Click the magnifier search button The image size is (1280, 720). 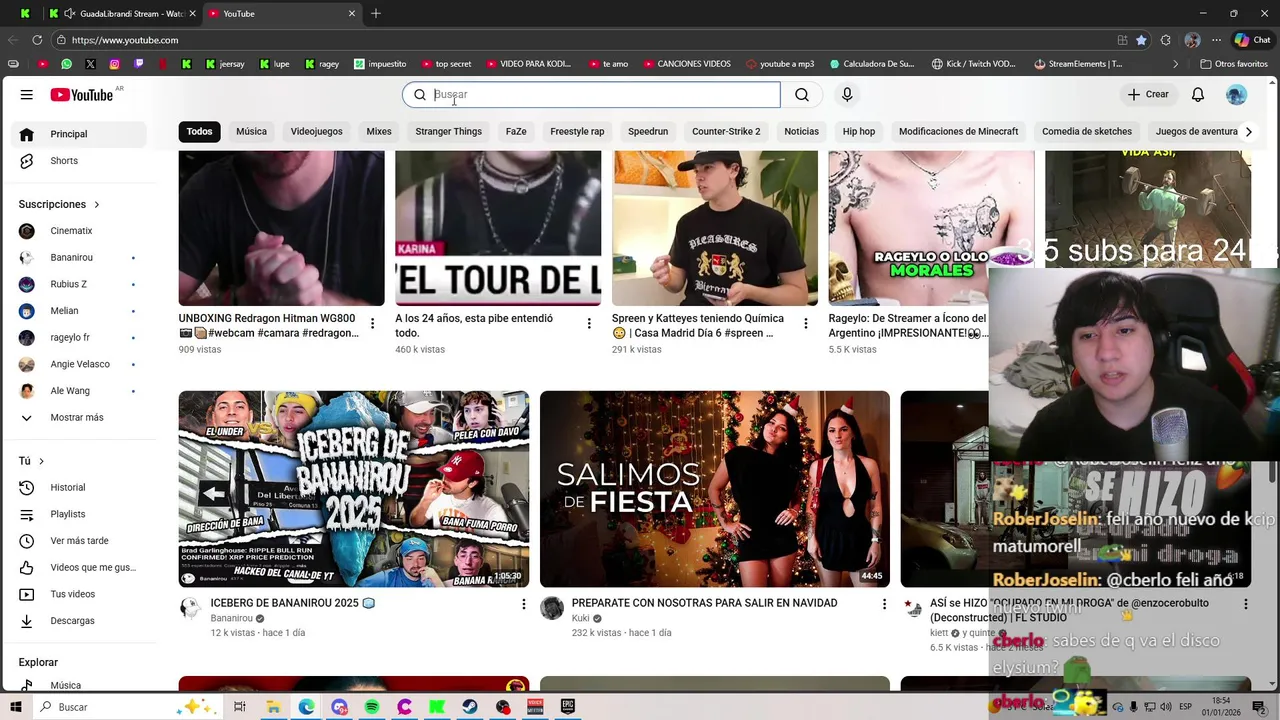pyautogui.click(x=802, y=94)
